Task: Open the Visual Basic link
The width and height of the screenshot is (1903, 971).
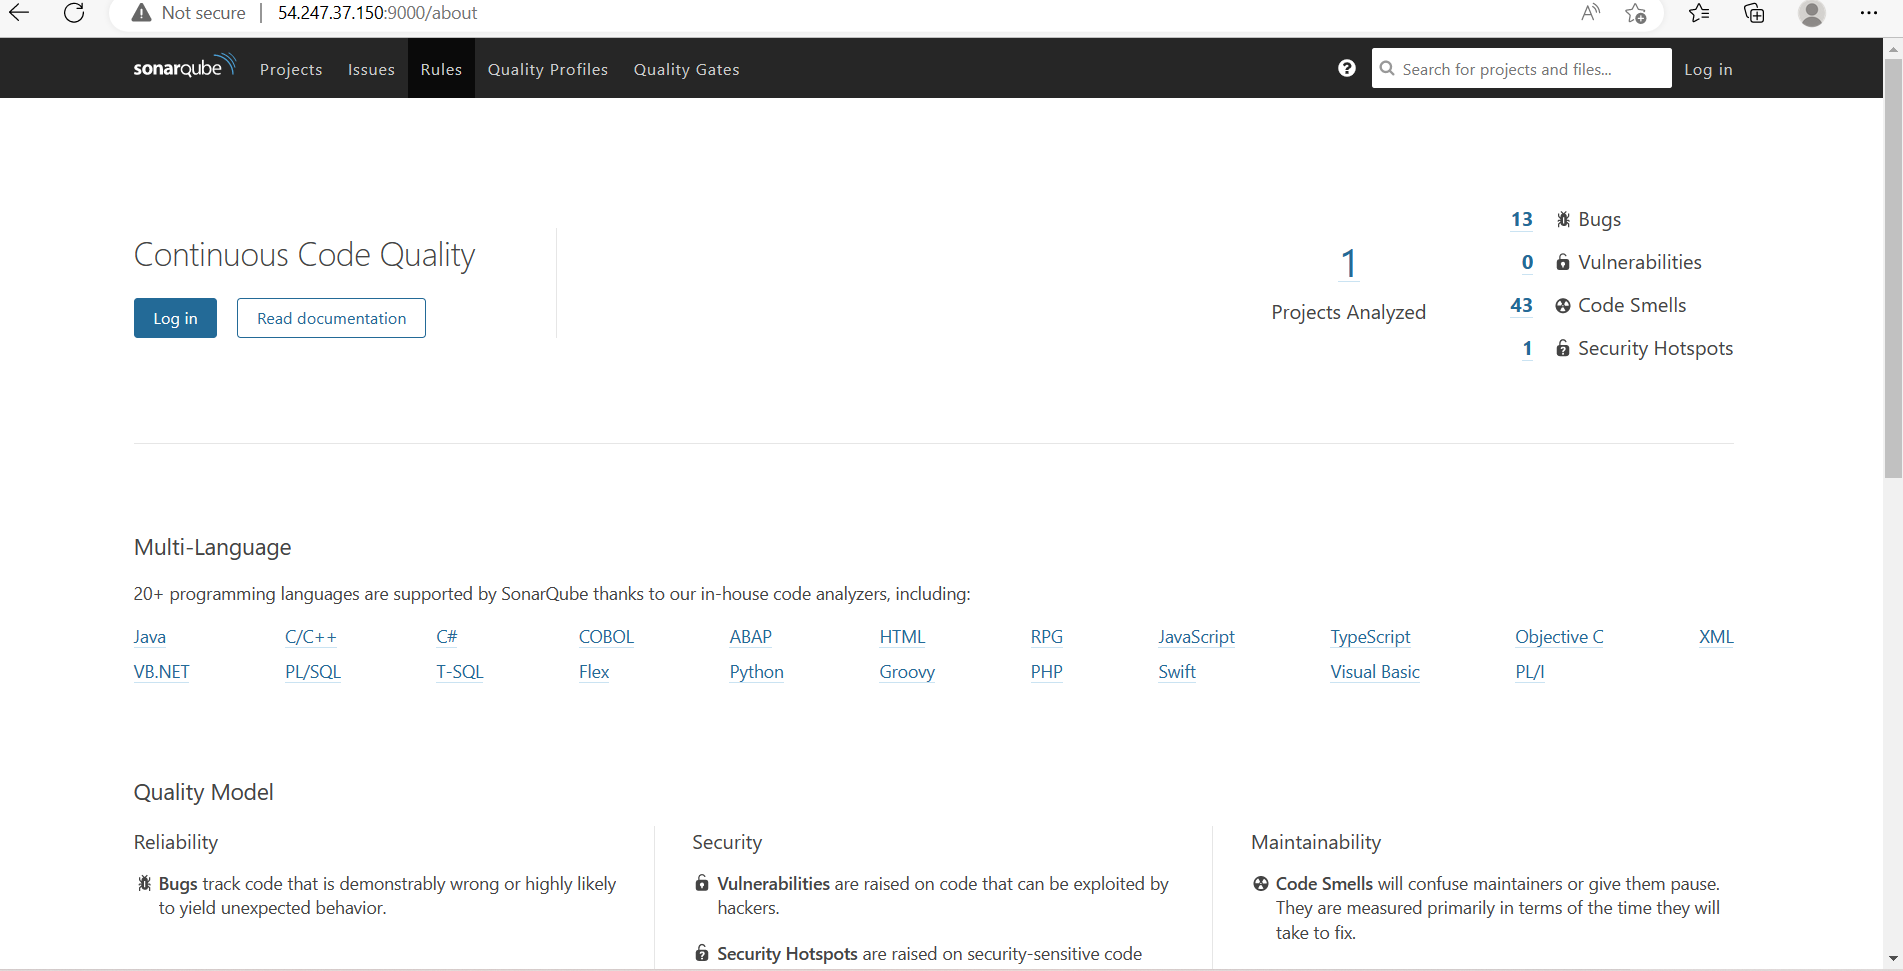Action: coord(1375,672)
